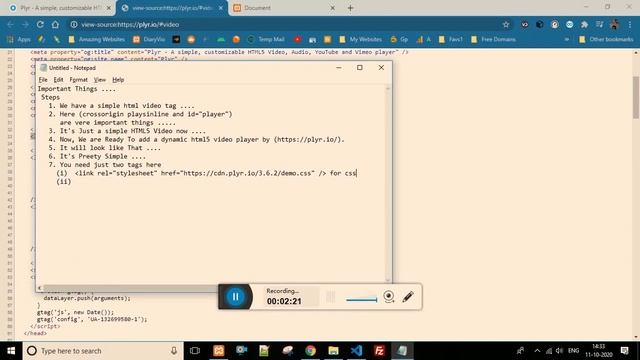Reload the page in Chrome
The height and width of the screenshot is (360, 640).
click(x=40, y=24)
